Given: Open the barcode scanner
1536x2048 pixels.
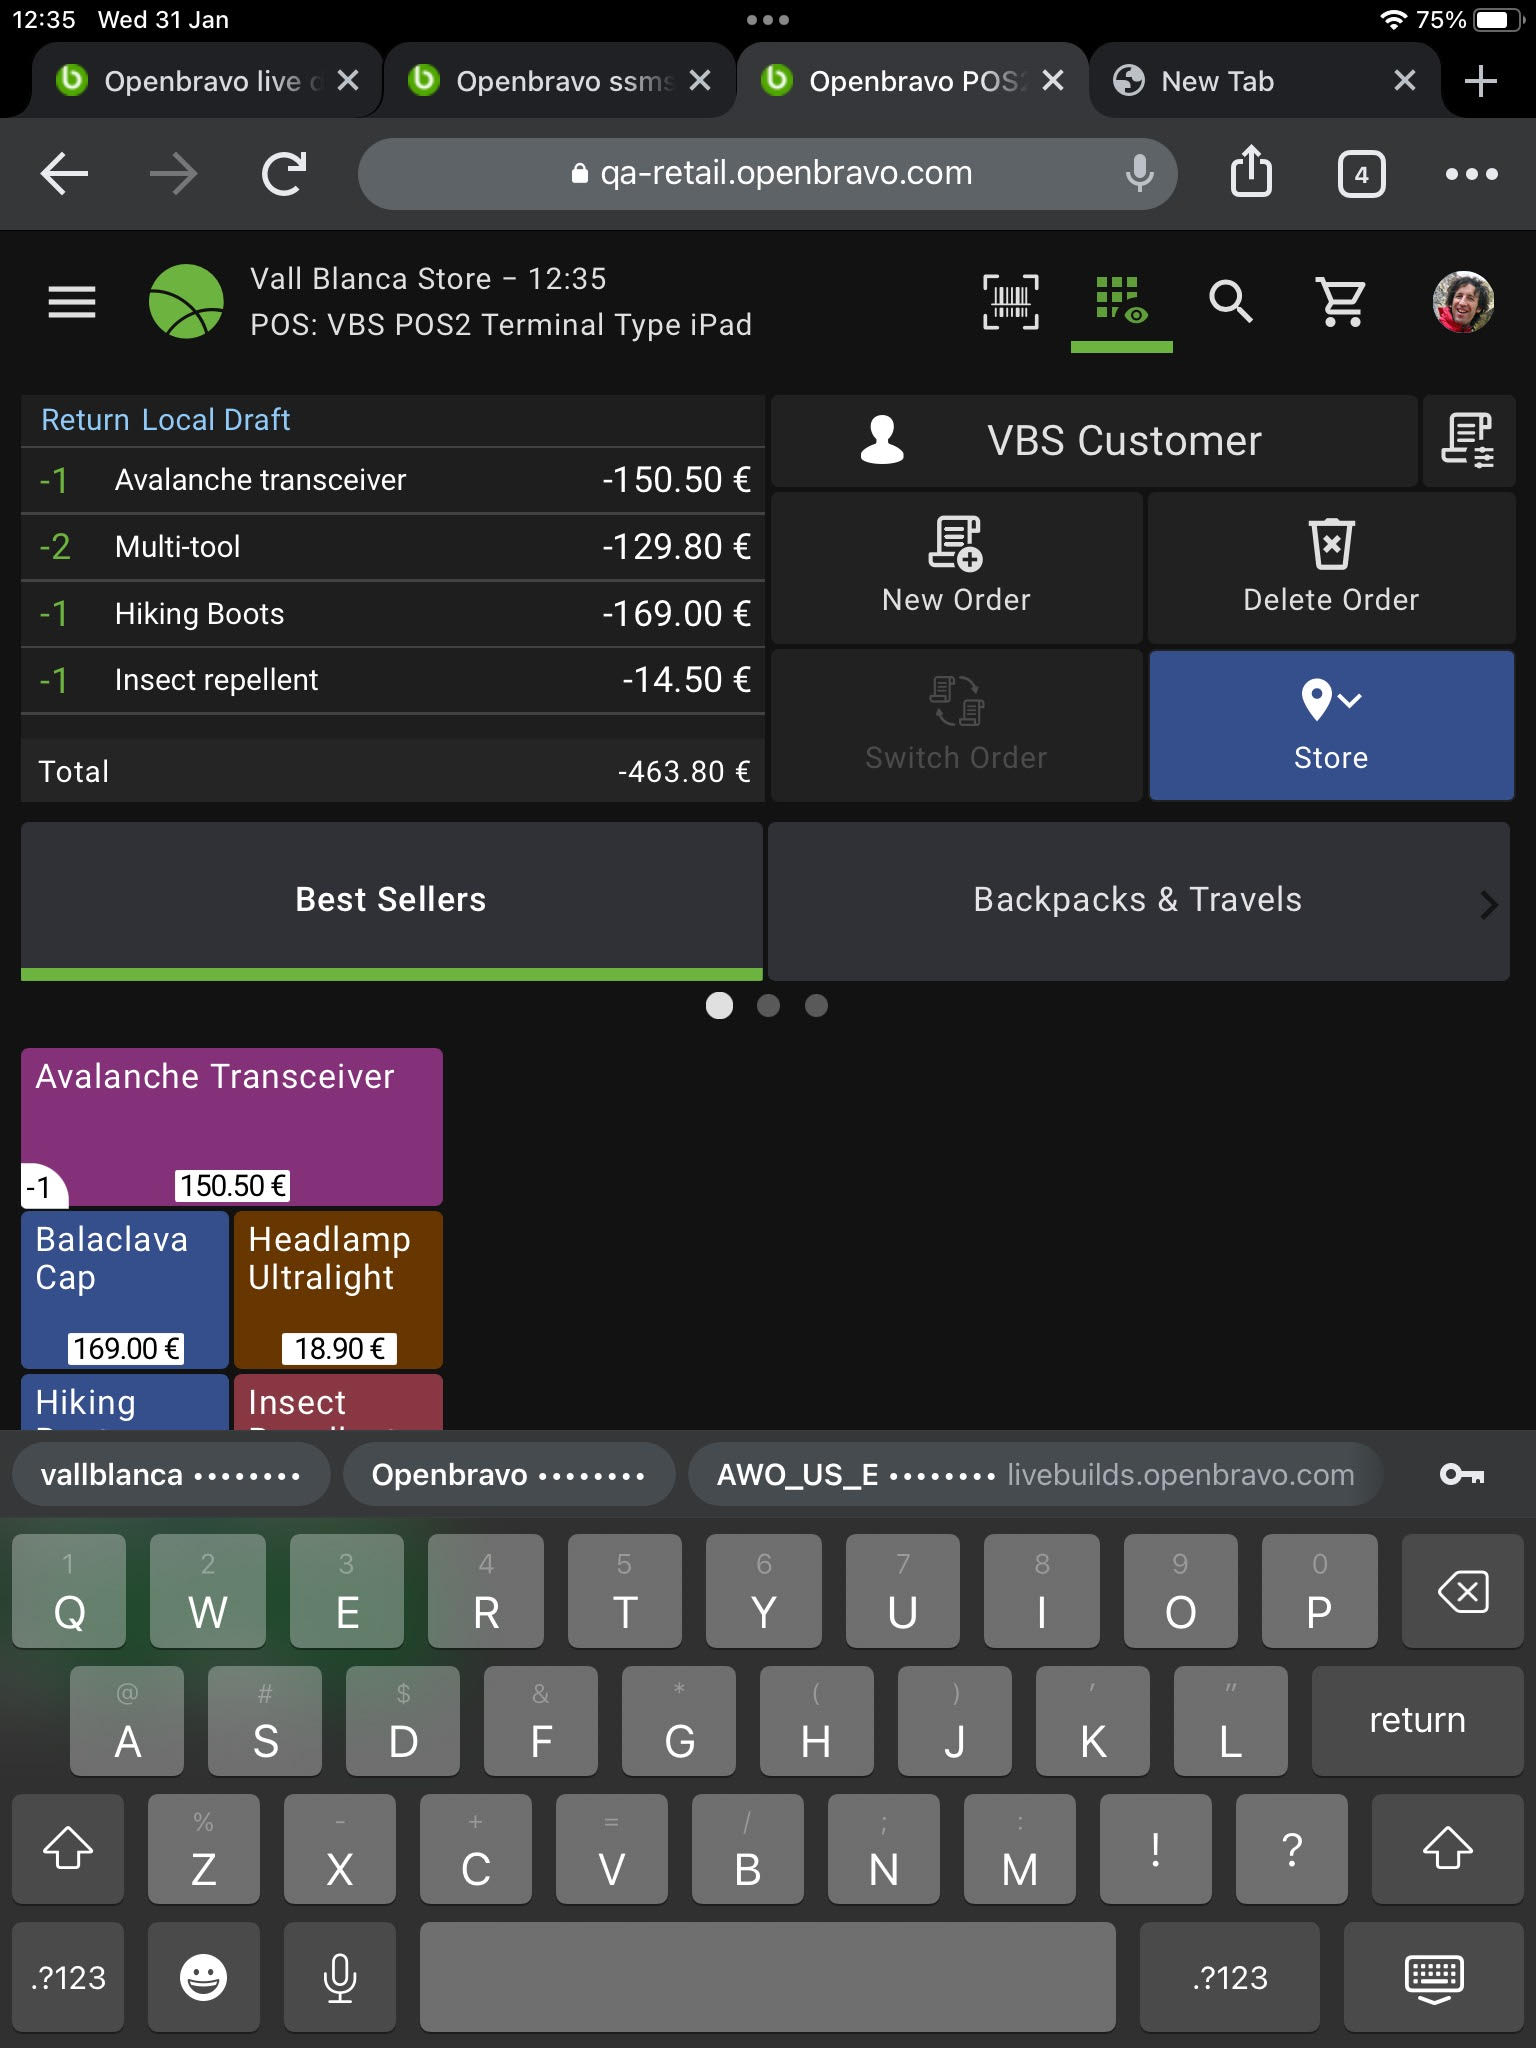Looking at the screenshot, I should 1011,301.
